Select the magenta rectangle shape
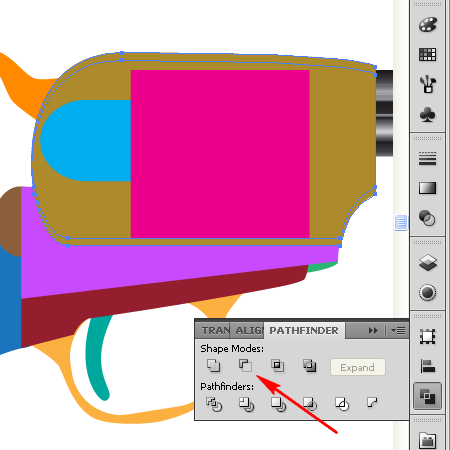The image size is (450, 450). click(220, 154)
